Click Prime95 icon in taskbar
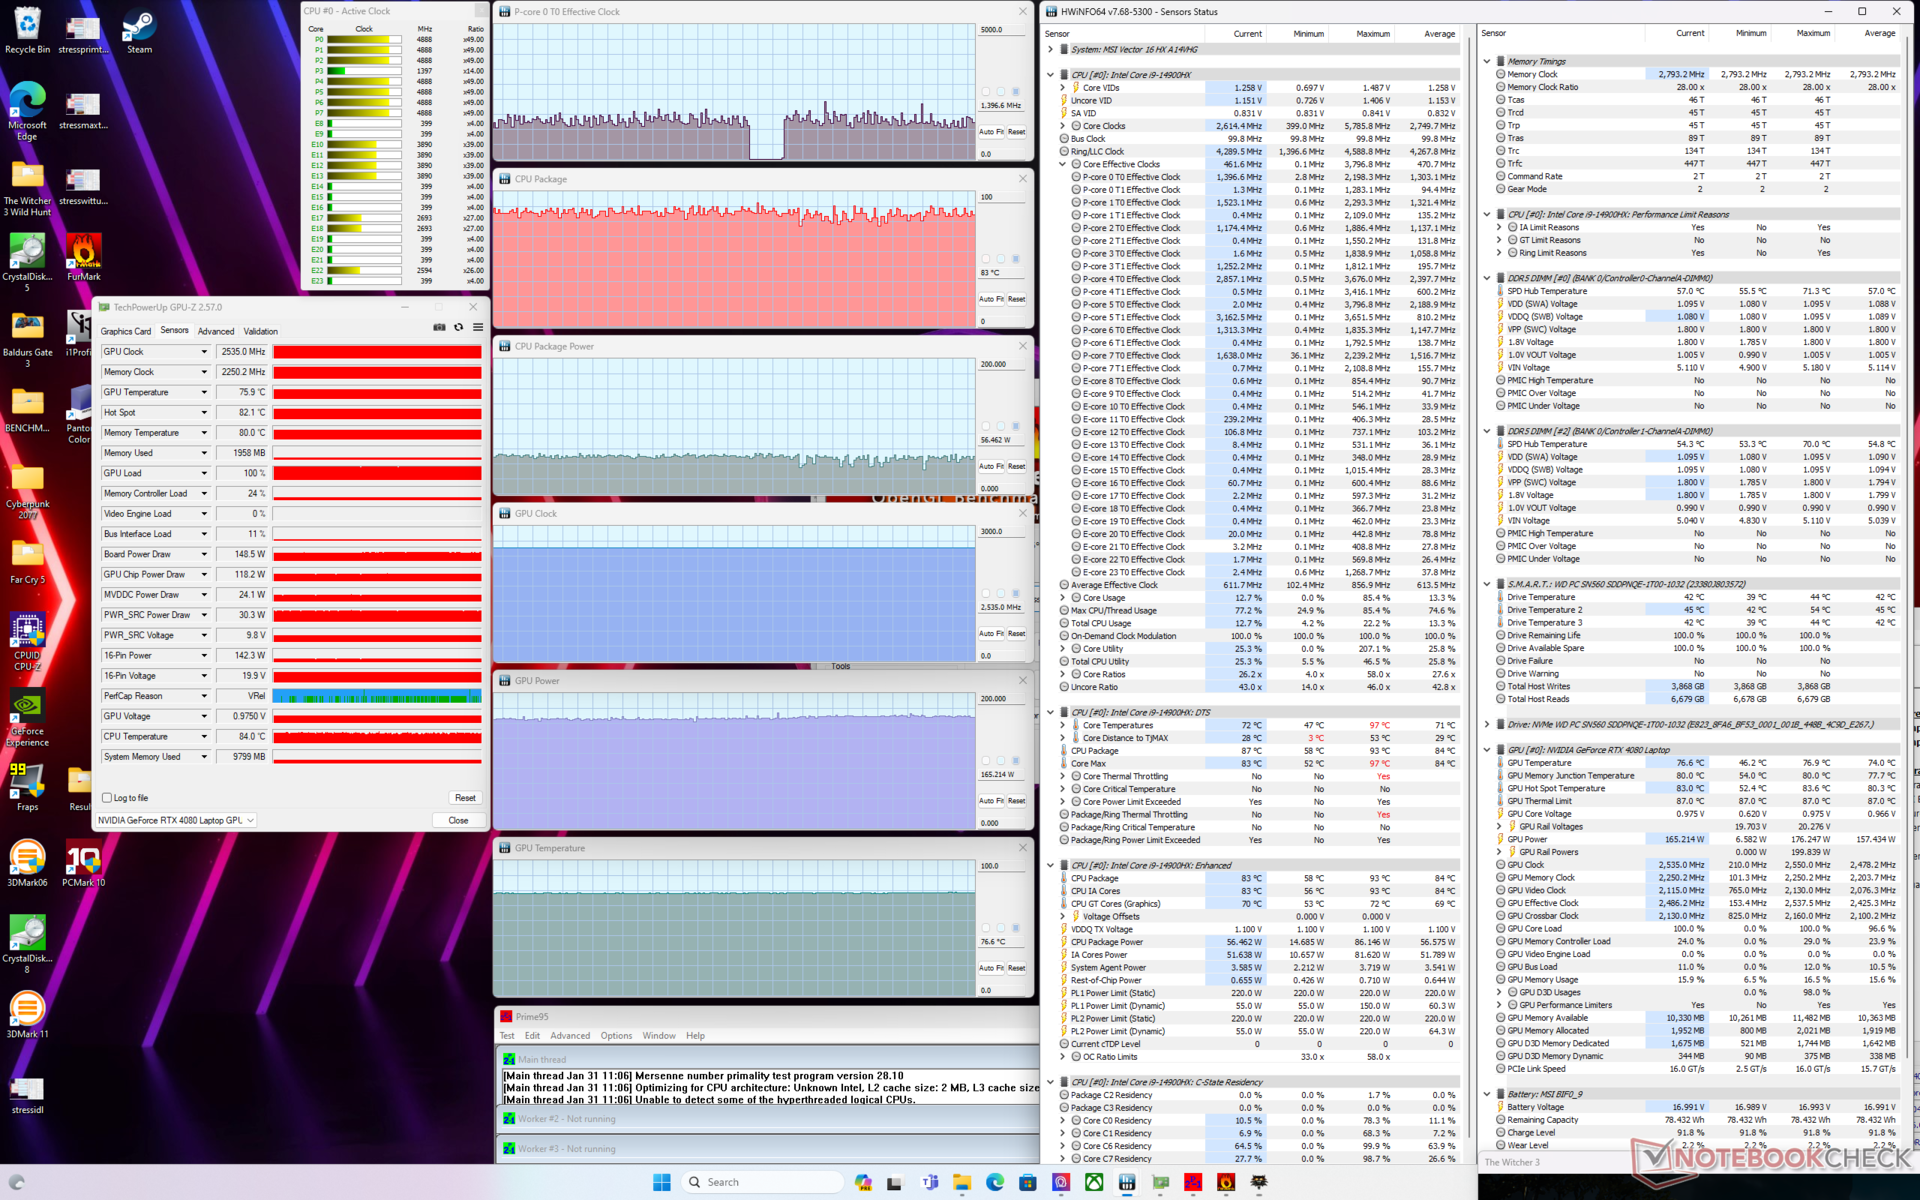The width and height of the screenshot is (1920, 1200). click(1193, 1182)
